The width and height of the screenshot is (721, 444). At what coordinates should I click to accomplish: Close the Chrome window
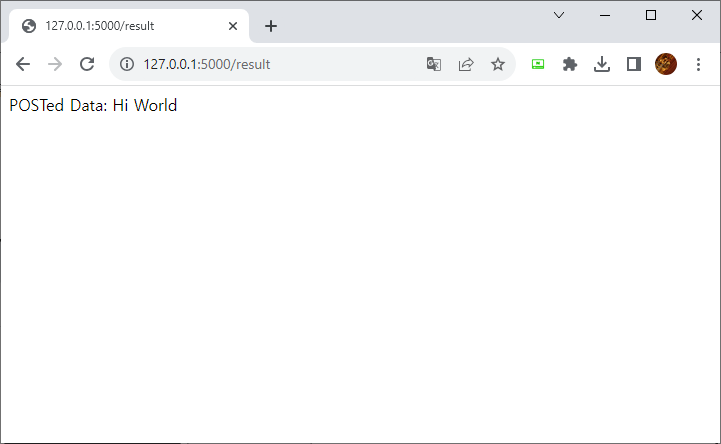pos(697,15)
